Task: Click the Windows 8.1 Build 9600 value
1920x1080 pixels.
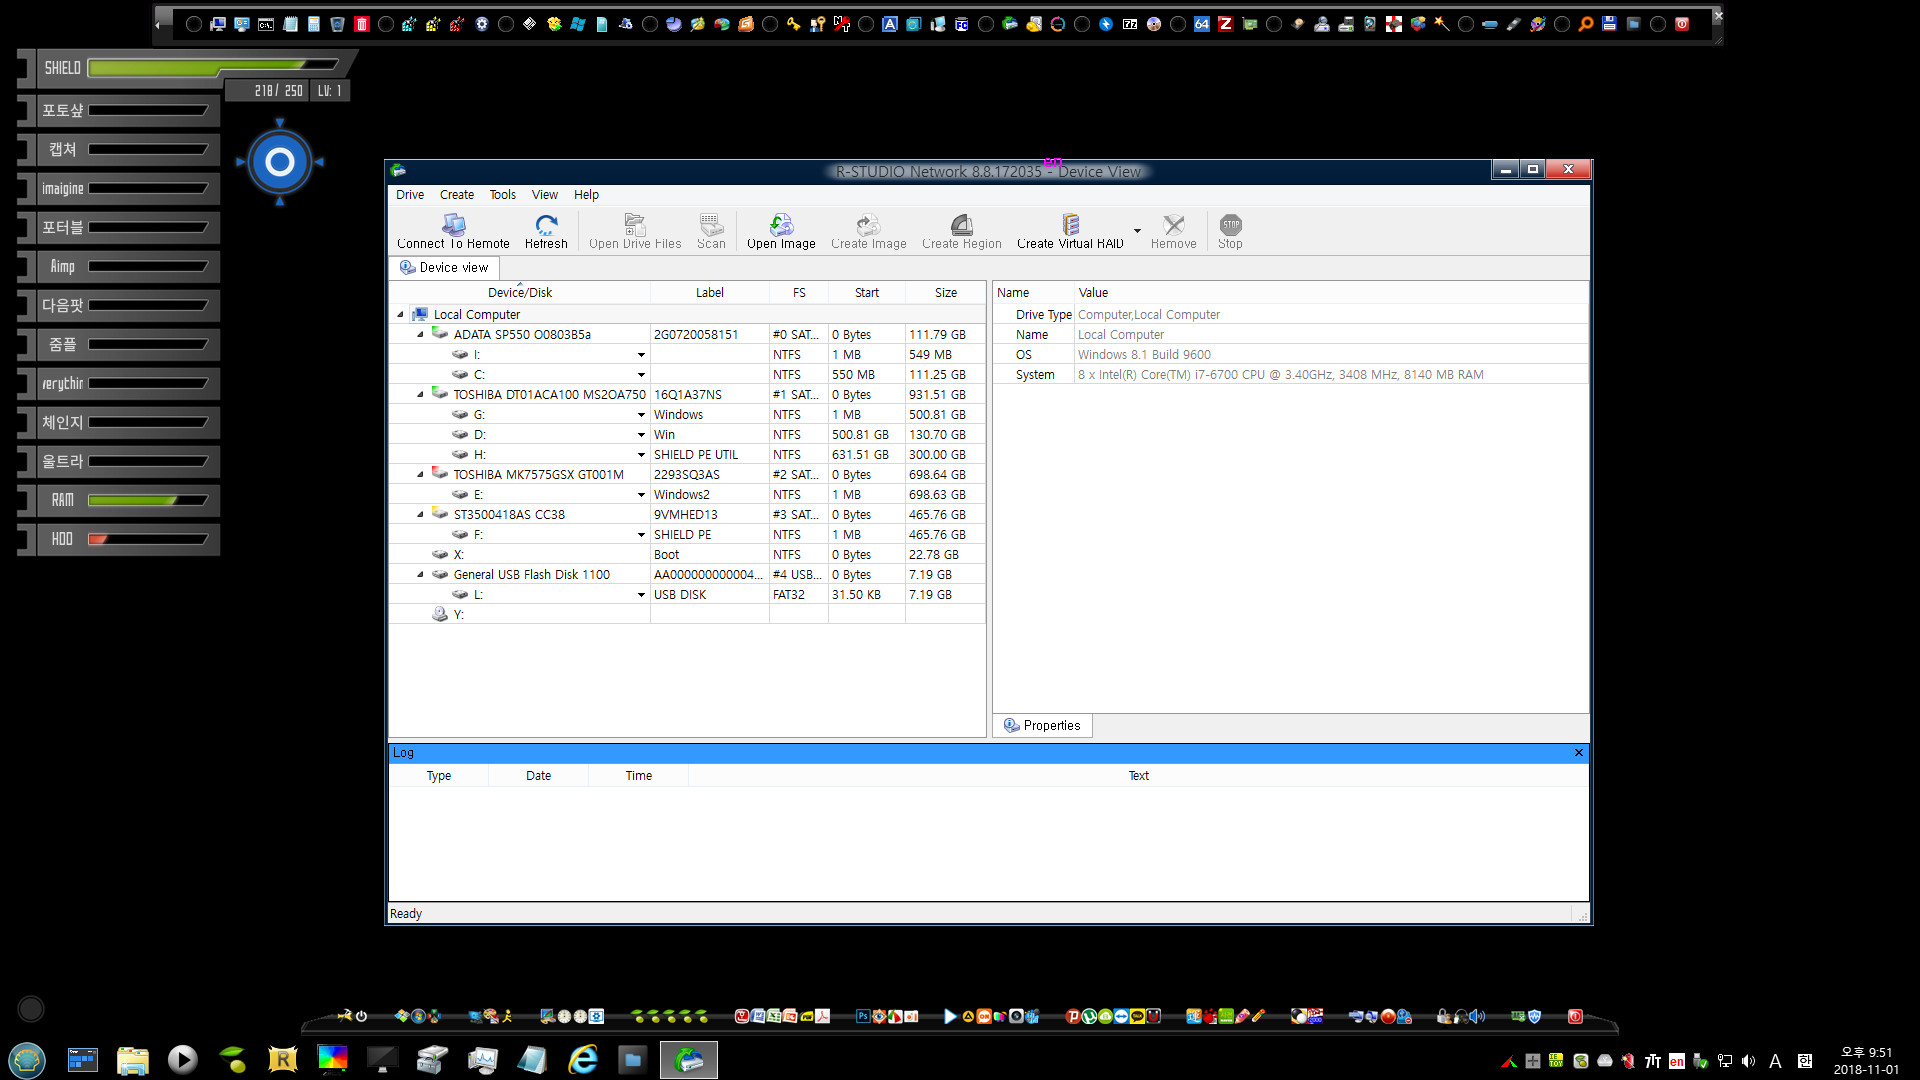Action: click(x=1144, y=355)
